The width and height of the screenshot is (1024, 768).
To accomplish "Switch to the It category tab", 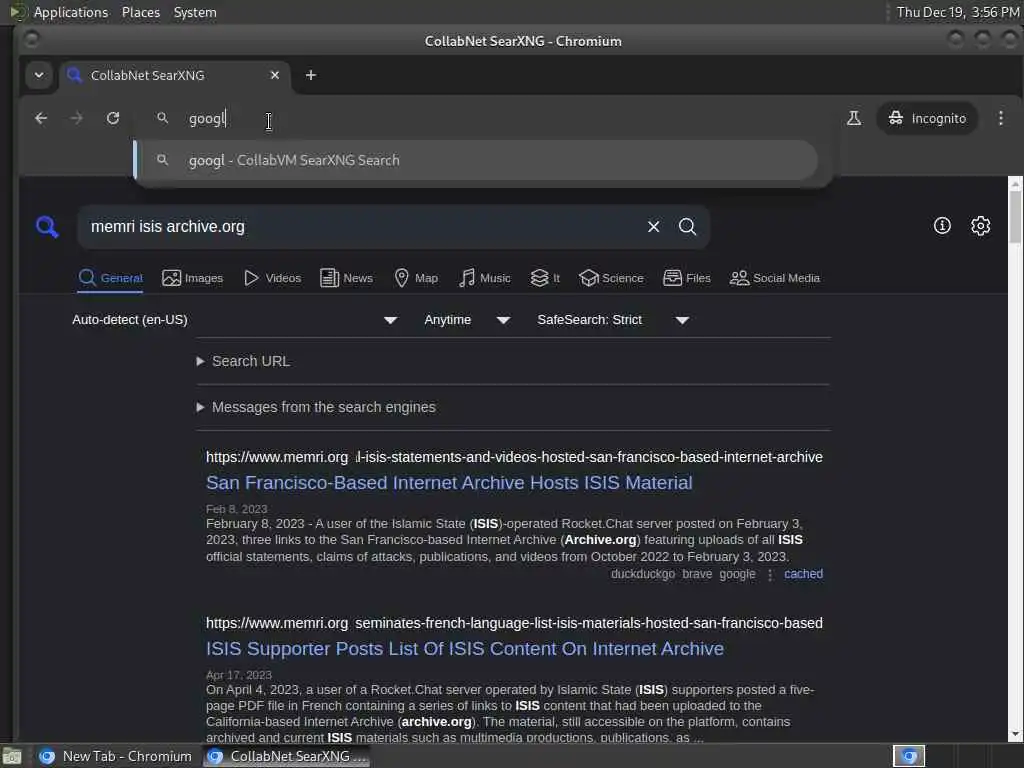I will click(545, 278).
